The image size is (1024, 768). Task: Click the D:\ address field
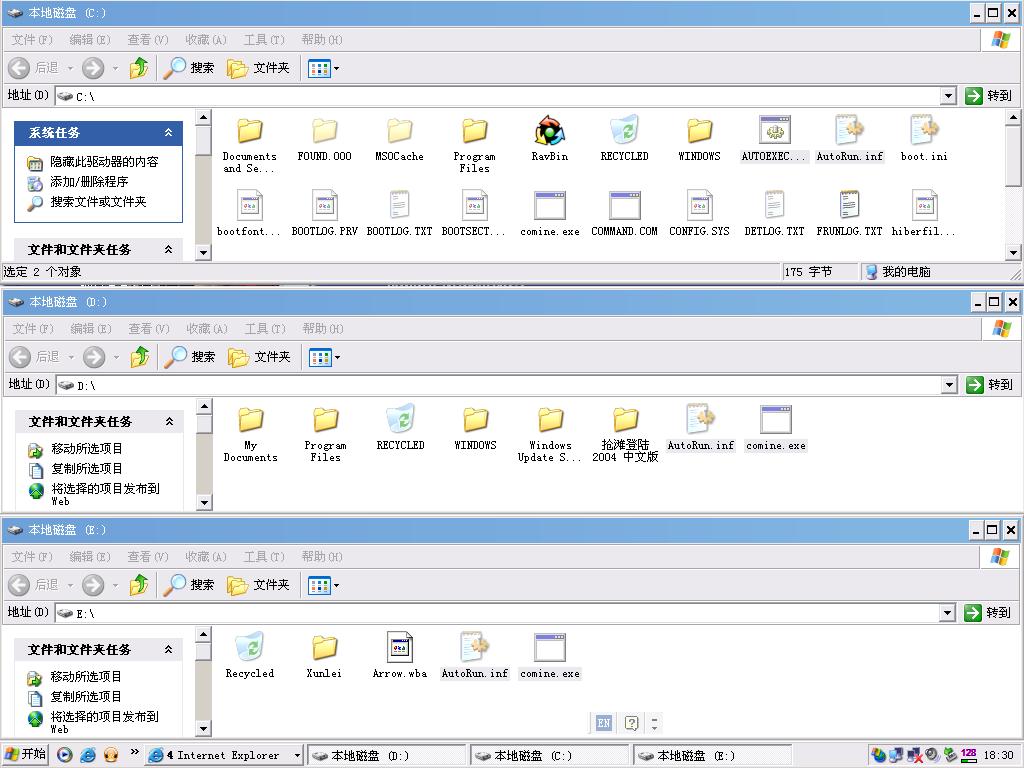[x=499, y=385]
